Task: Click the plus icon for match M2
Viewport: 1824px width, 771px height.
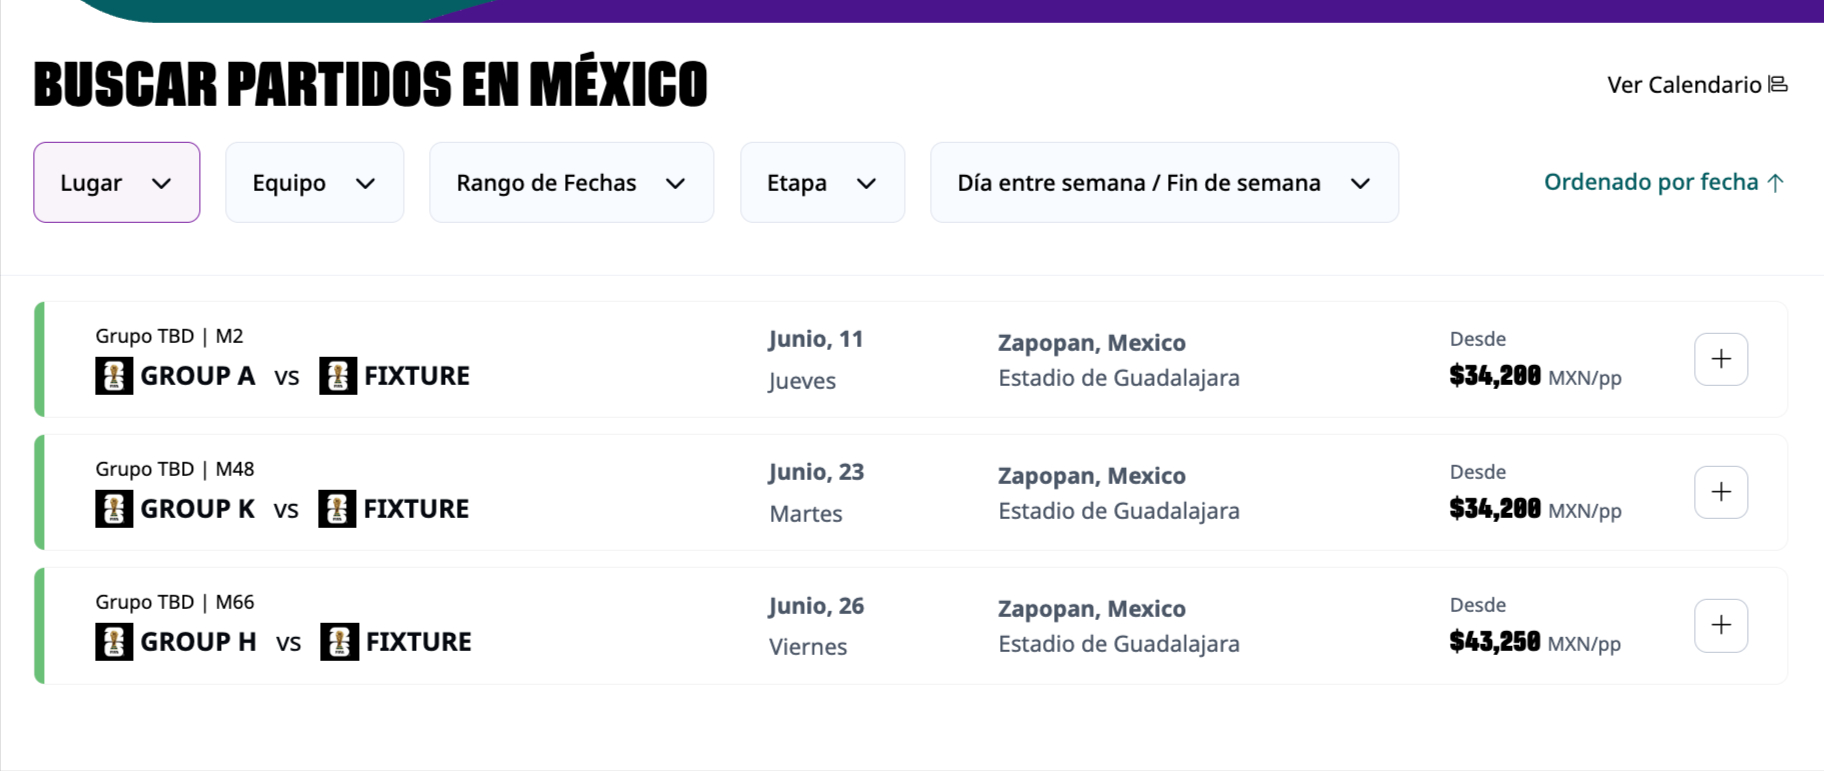Action: 1721,359
